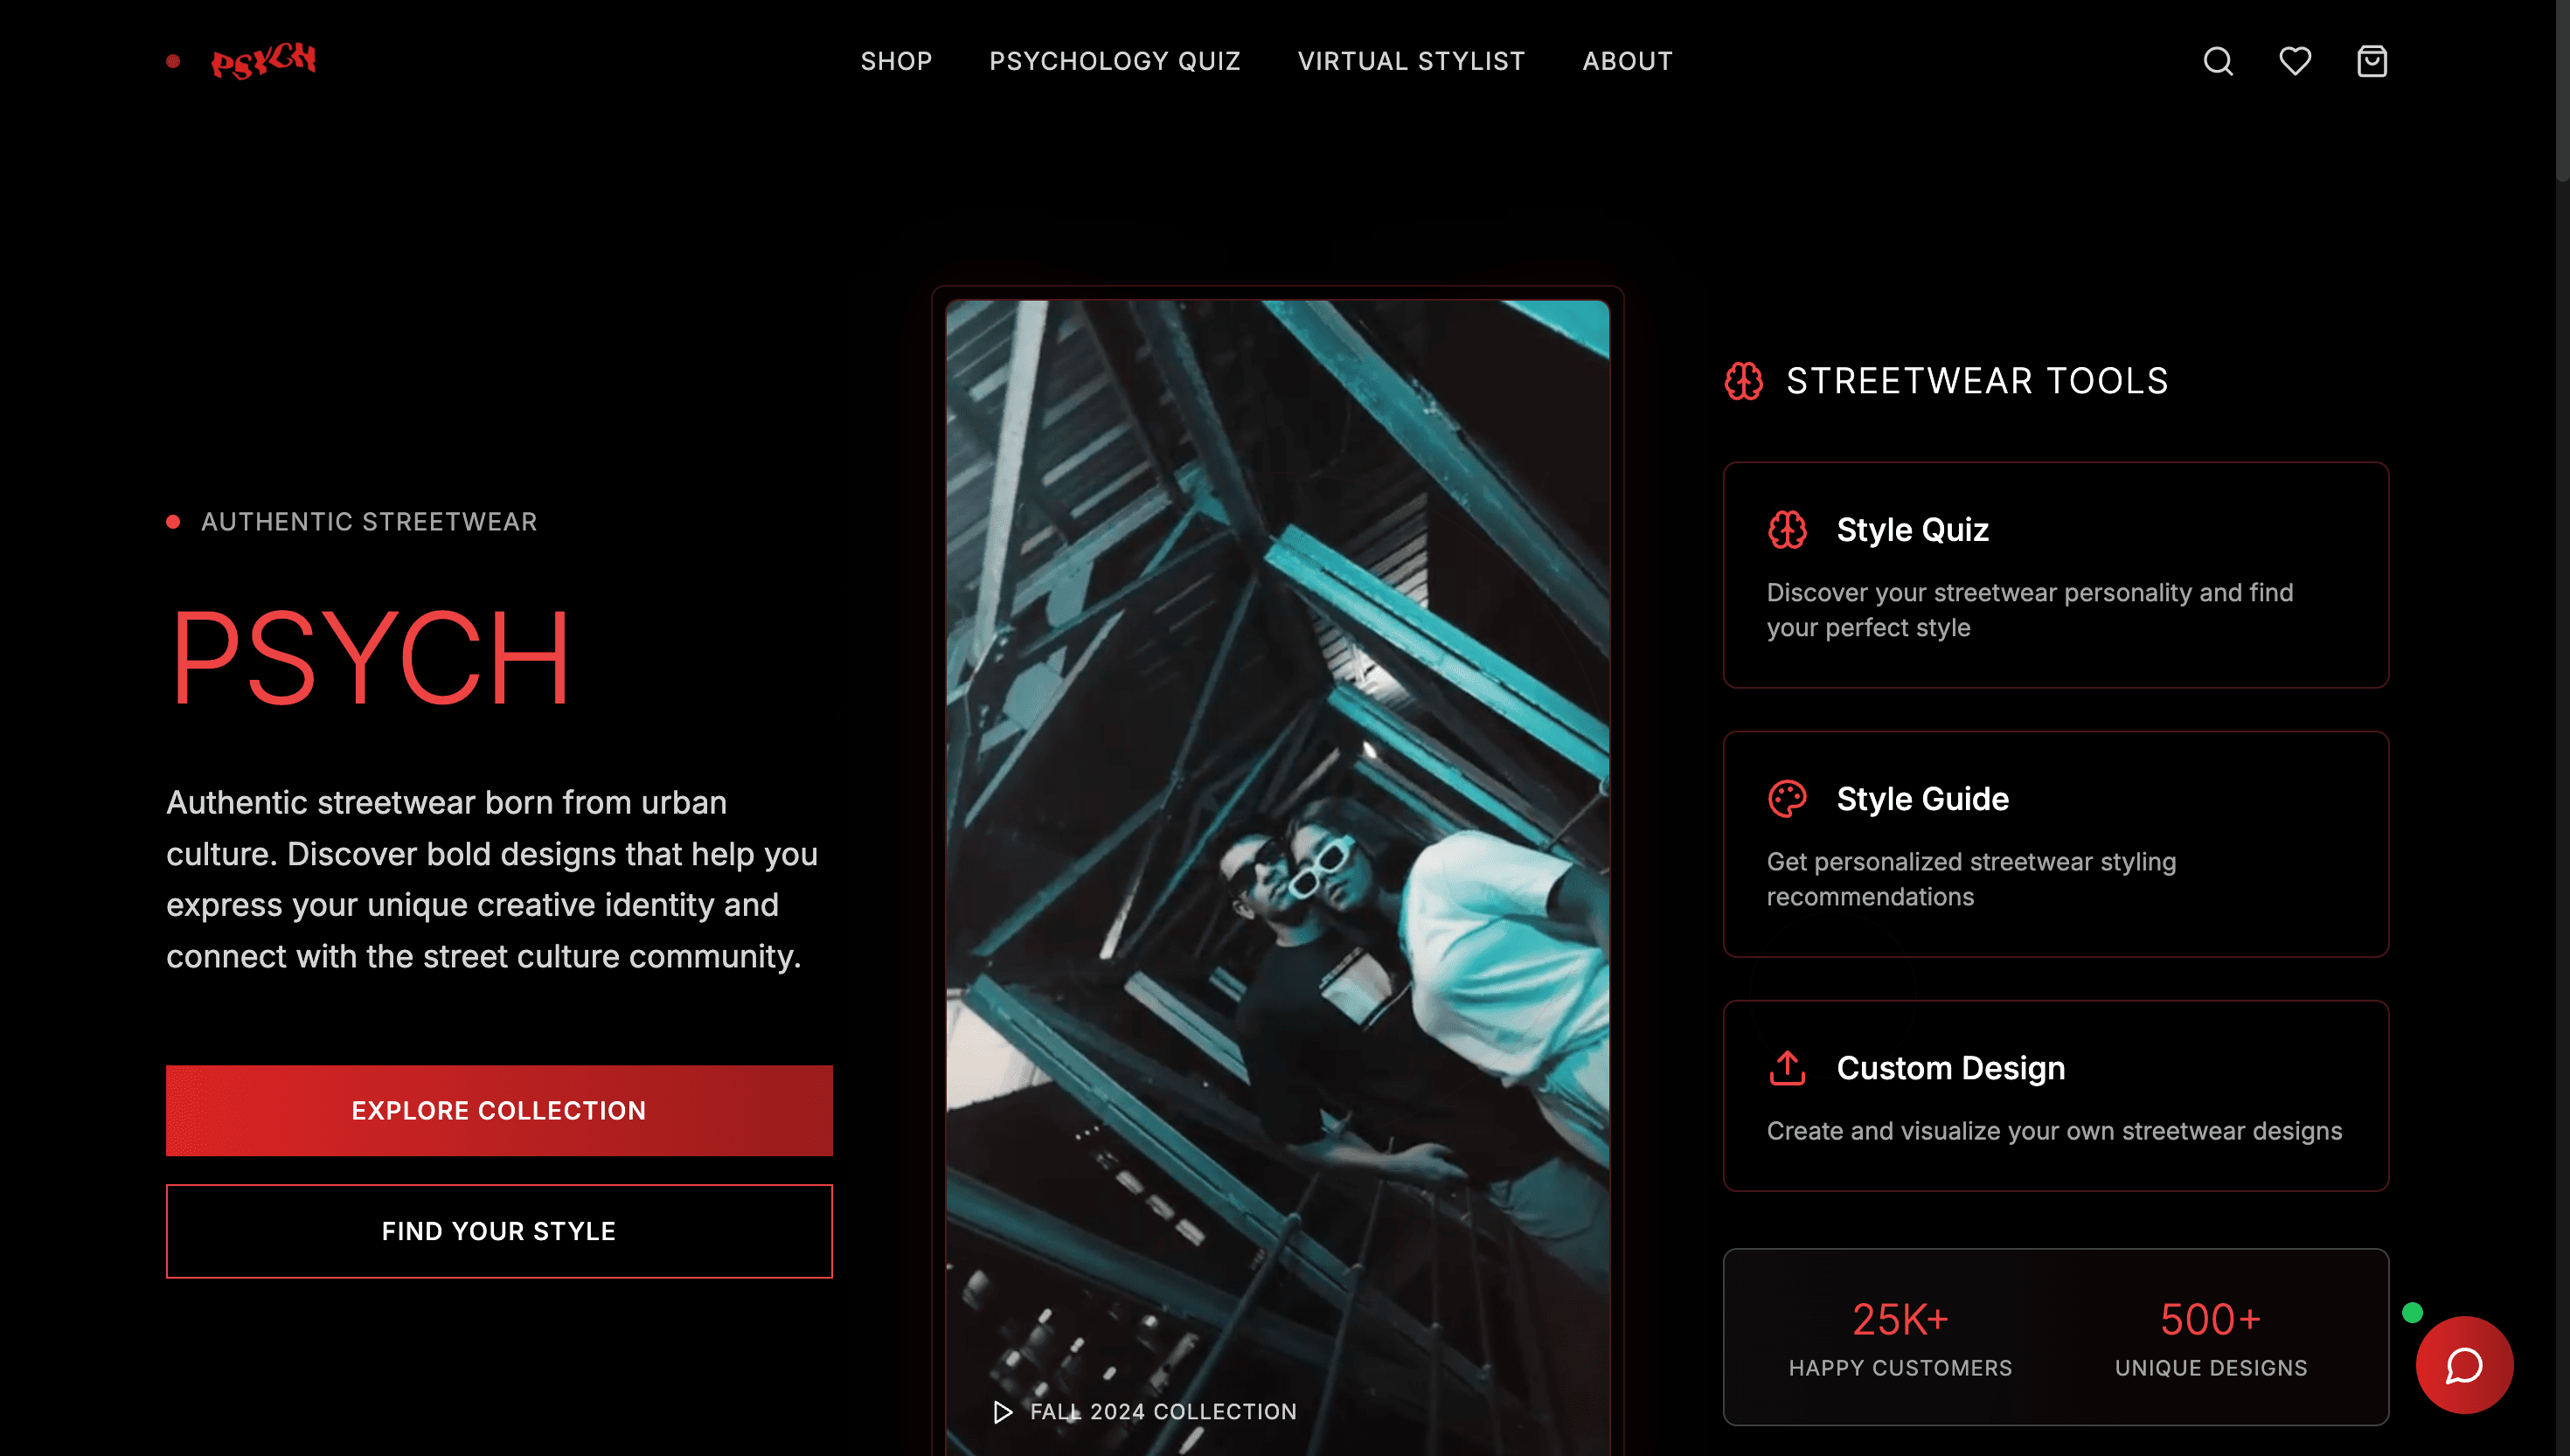2570x1456 pixels.
Task: Go to Psychology Quiz page
Action: pos(1115,61)
